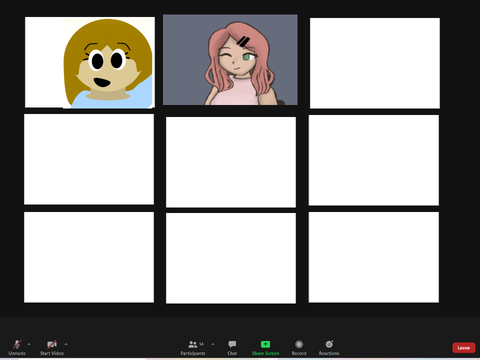
Task: Select the pink-haired winking girl video tile
Action: point(230,60)
